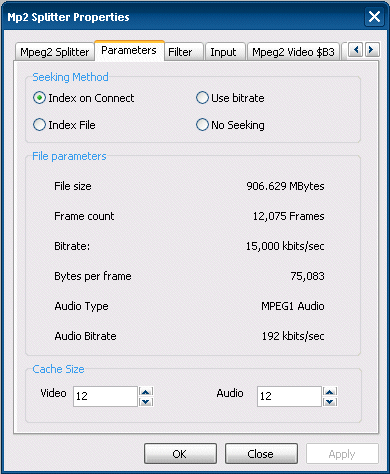
Task: Confirm with the OK button
Action: click(x=180, y=454)
